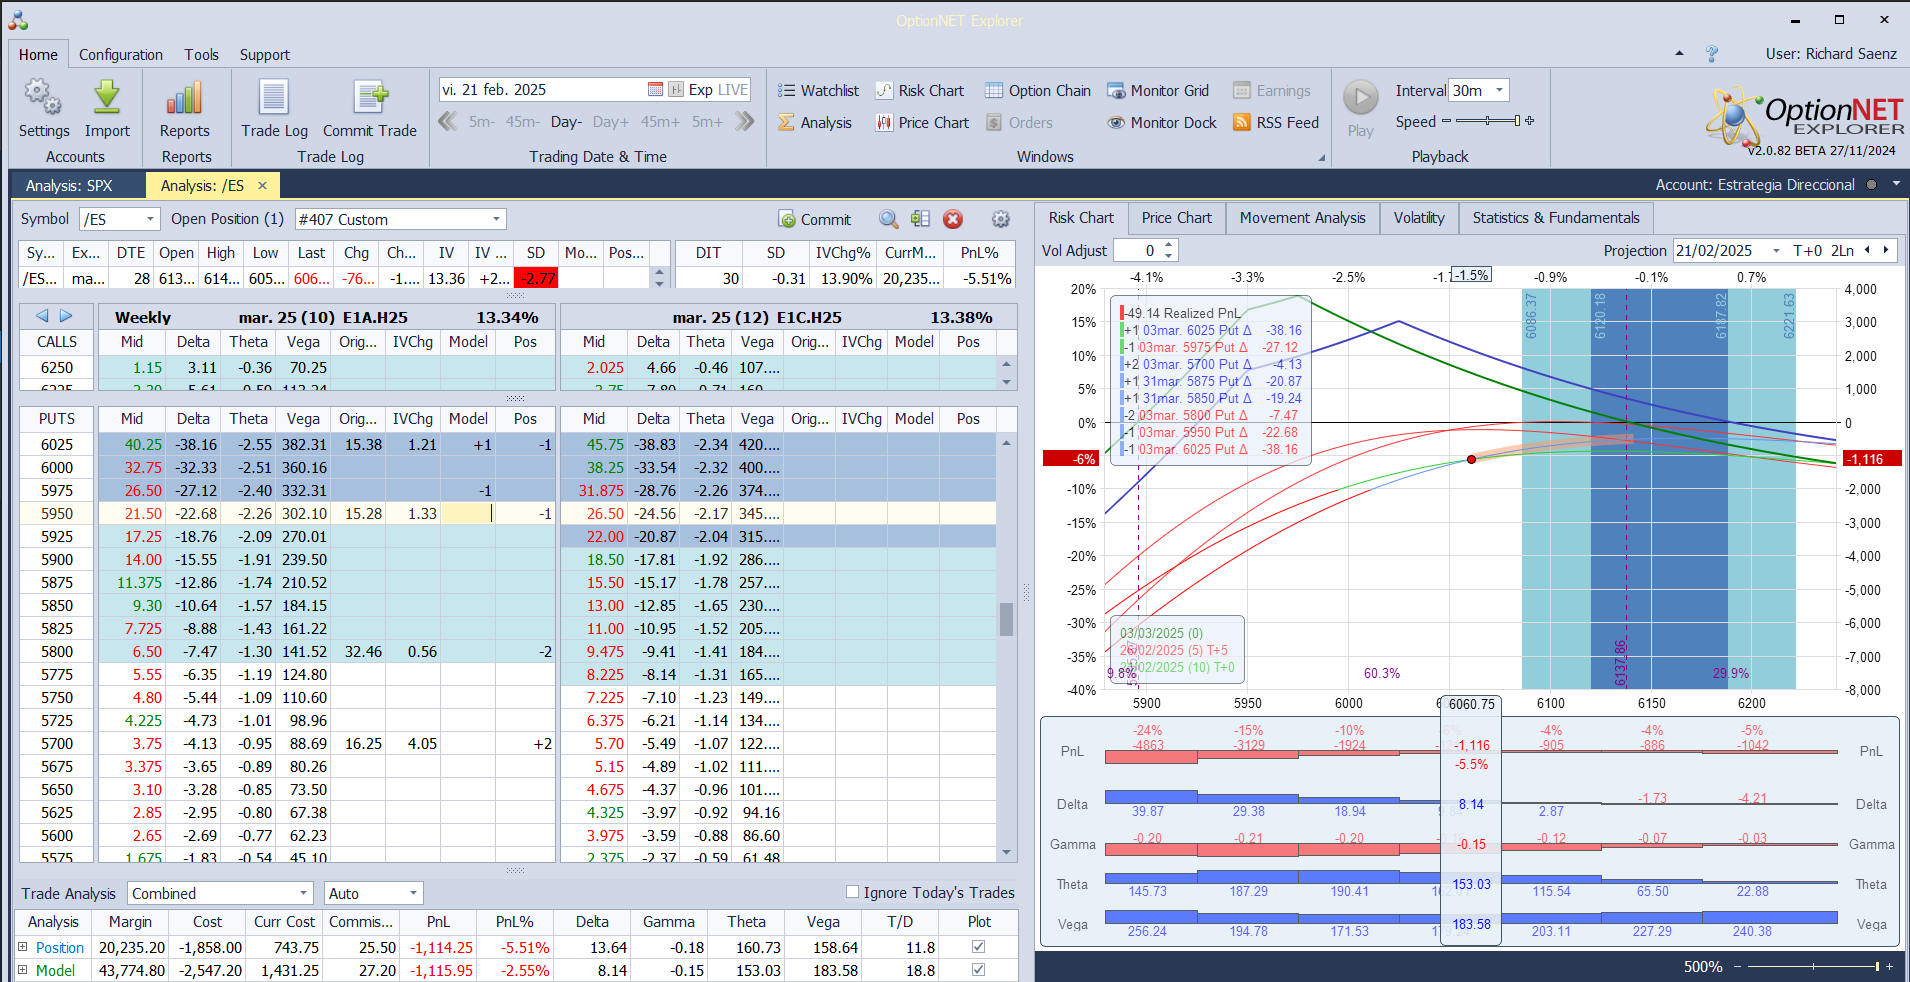Image resolution: width=1910 pixels, height=982 pixels.
Task: Click the puts chain vertical scrollbar thumb
Action: (1006, 619)
